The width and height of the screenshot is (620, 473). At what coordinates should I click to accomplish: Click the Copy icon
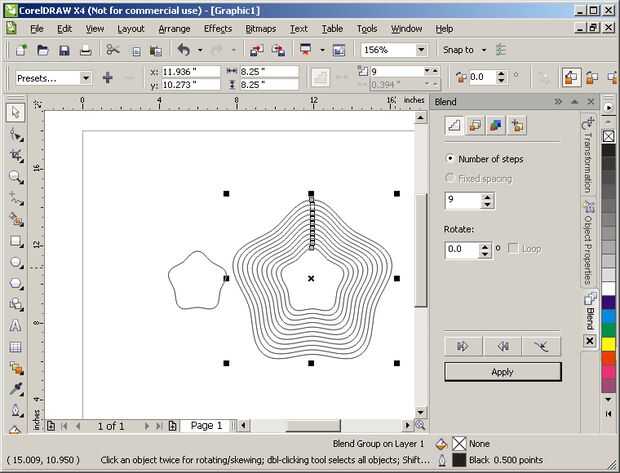(136, 51)
